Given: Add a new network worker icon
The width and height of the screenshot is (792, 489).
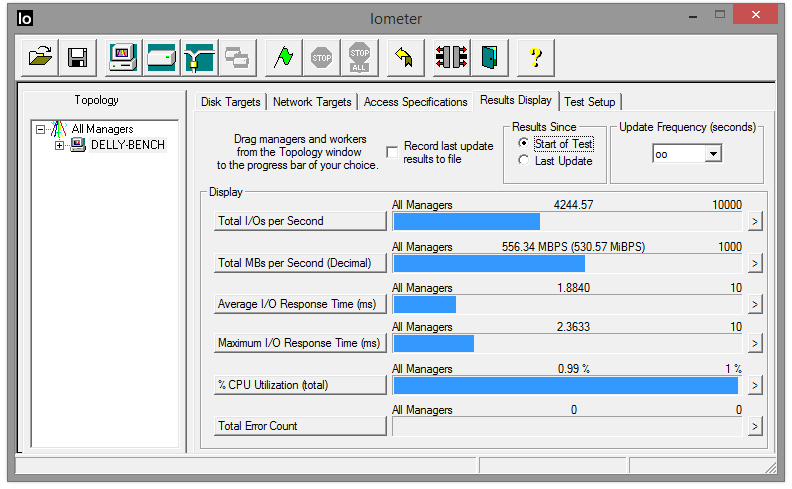Looking at the screenshot, I should click(x=199, y=57).
